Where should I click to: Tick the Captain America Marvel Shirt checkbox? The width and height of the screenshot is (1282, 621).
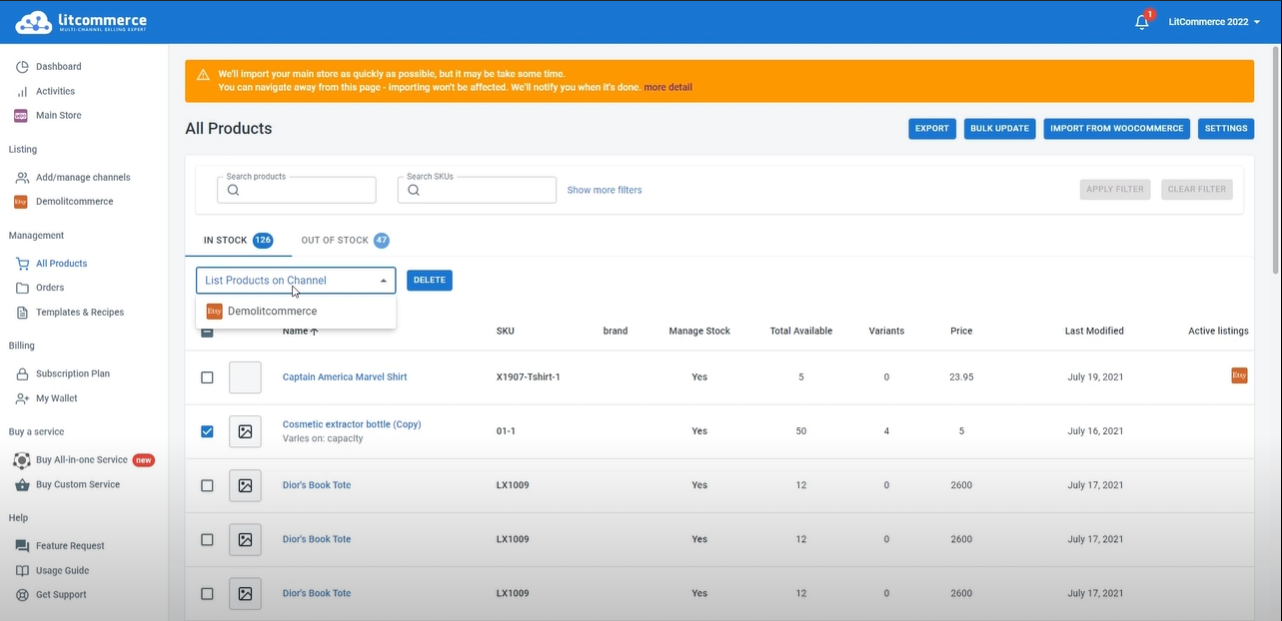(207, 378)
